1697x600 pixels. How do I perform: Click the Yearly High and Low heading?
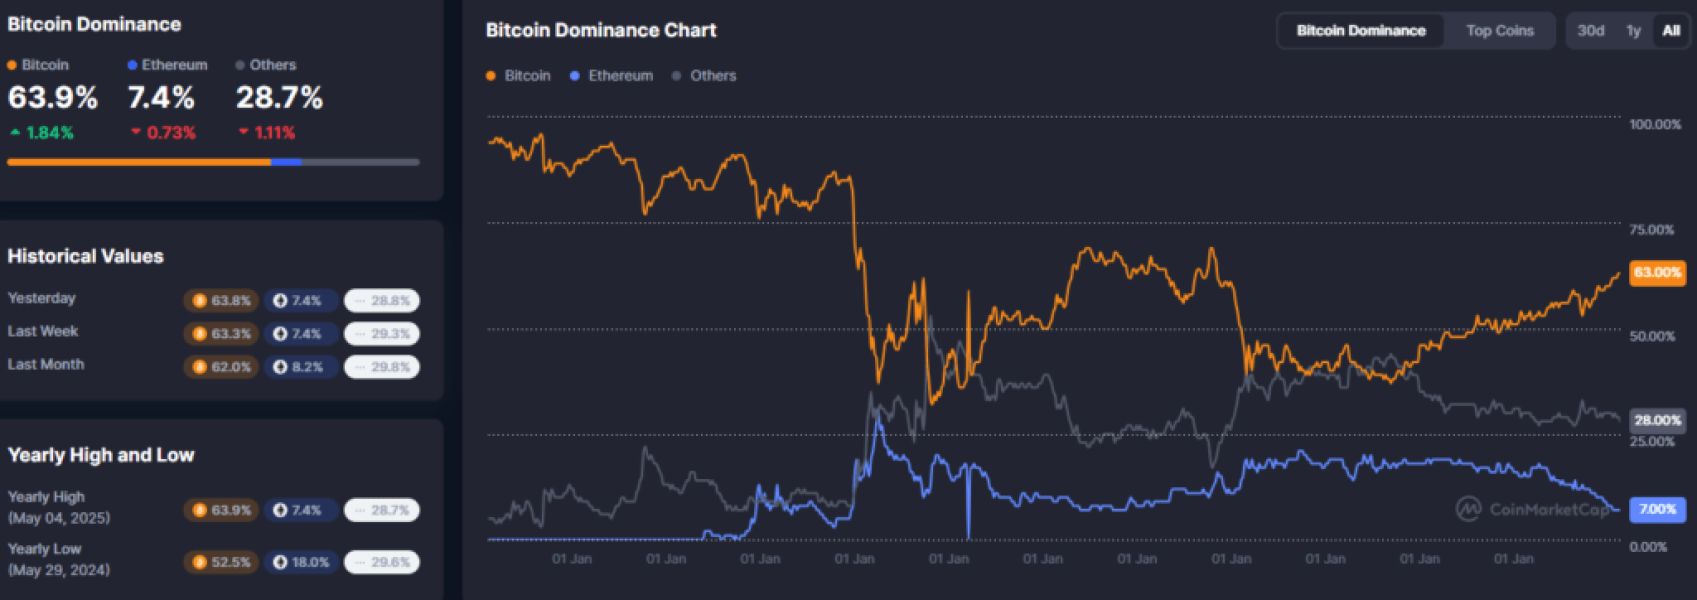101,455
